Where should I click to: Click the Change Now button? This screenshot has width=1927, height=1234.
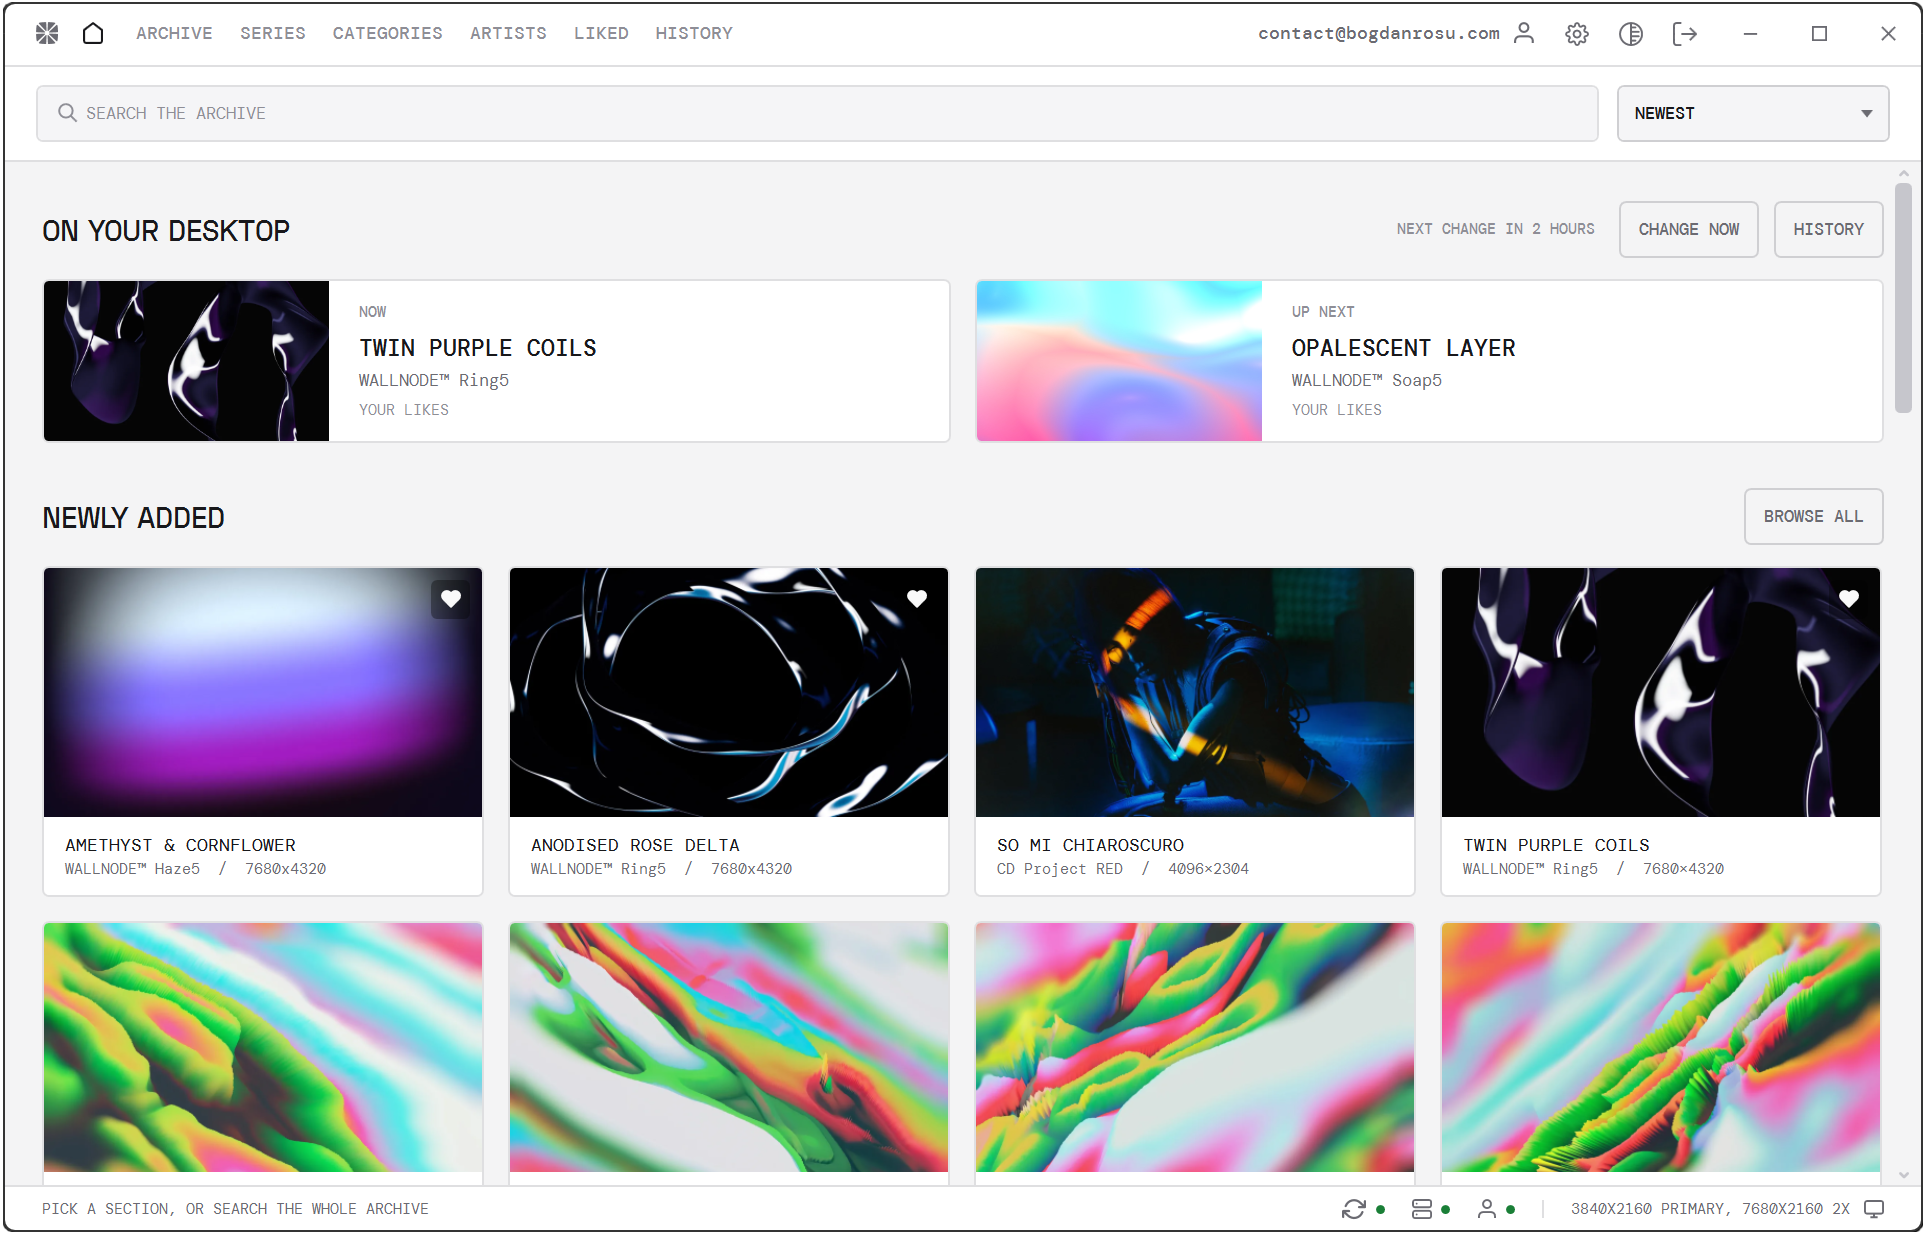[1689, 229]
